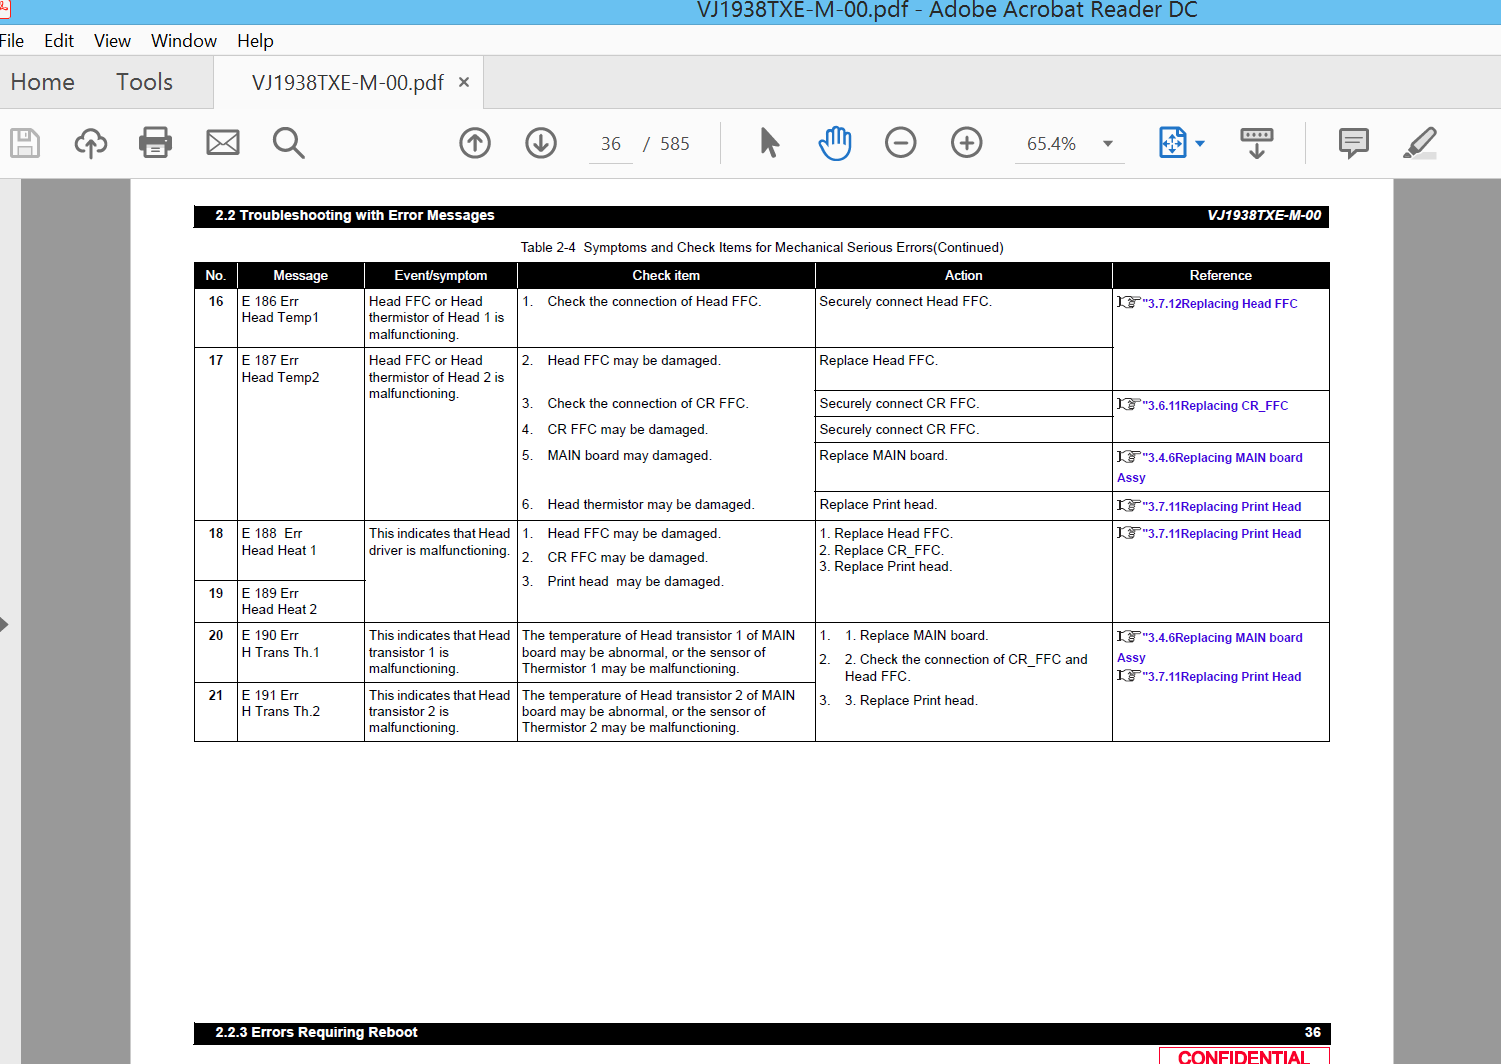Click 'MAIN board may damaged.' check item
Screen dimensions: 1501x1064
pos(629,455)
